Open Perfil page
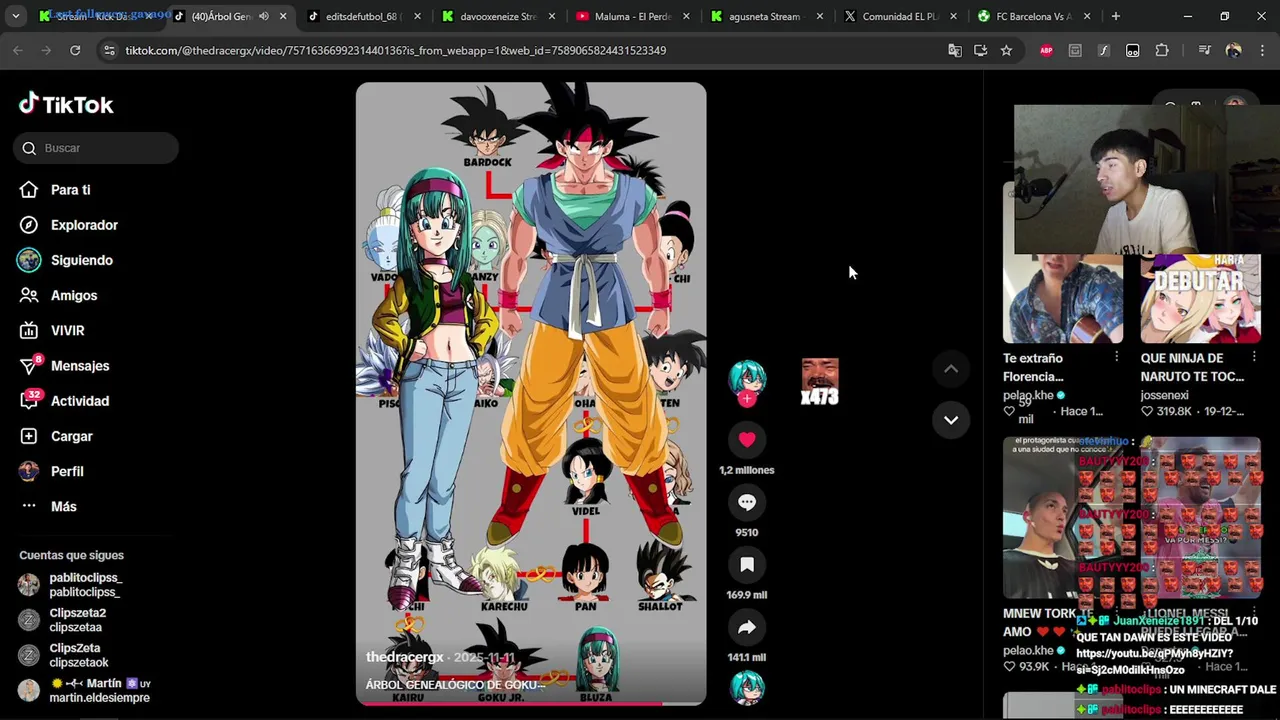This screenshot has height=720, width=1280. click(x=67, y=471)
